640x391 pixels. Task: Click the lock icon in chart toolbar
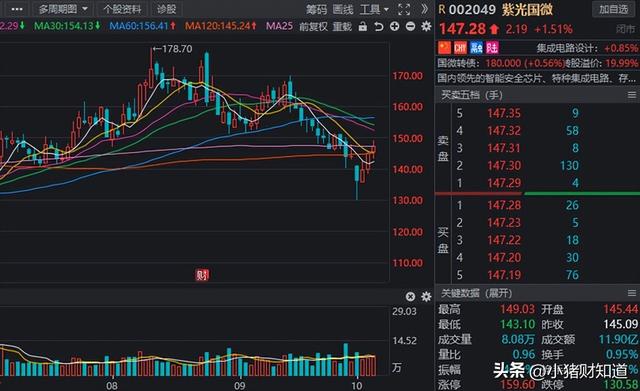point(362,27)
